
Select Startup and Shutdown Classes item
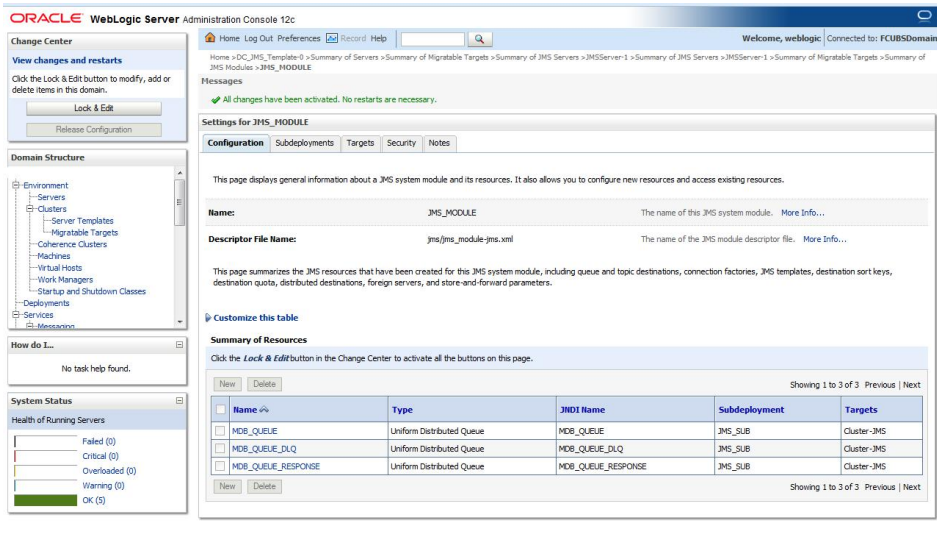tap(91, 291)
